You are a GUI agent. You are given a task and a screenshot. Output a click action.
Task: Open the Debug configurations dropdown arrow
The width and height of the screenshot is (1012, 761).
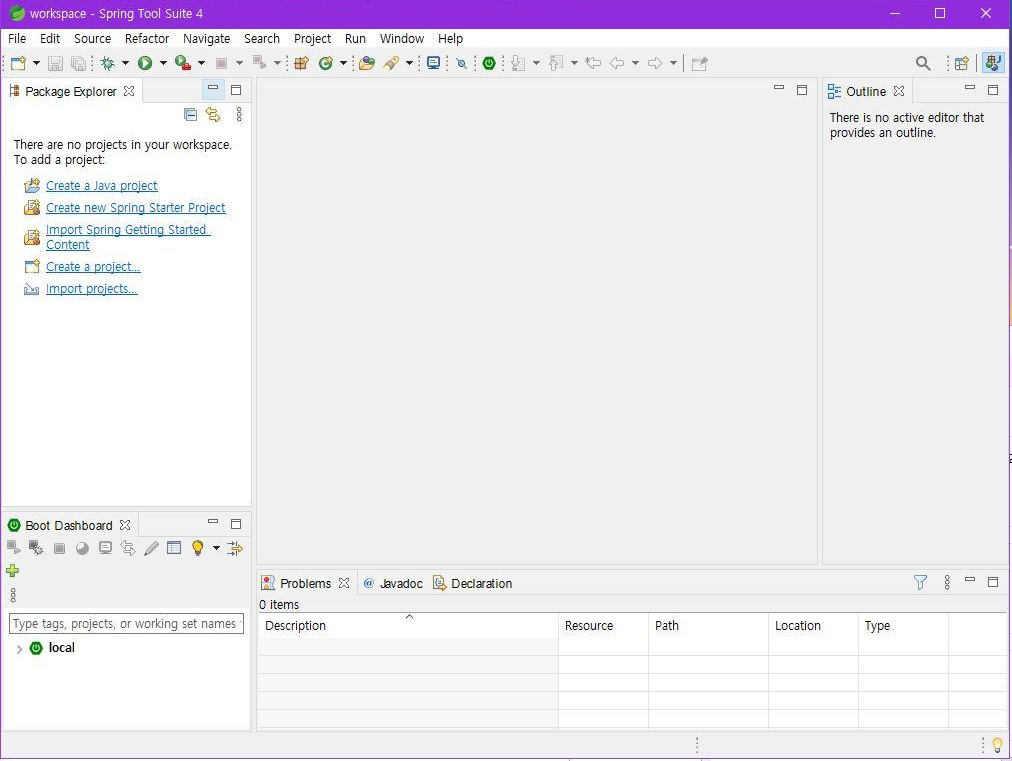[x=125, y=63]
